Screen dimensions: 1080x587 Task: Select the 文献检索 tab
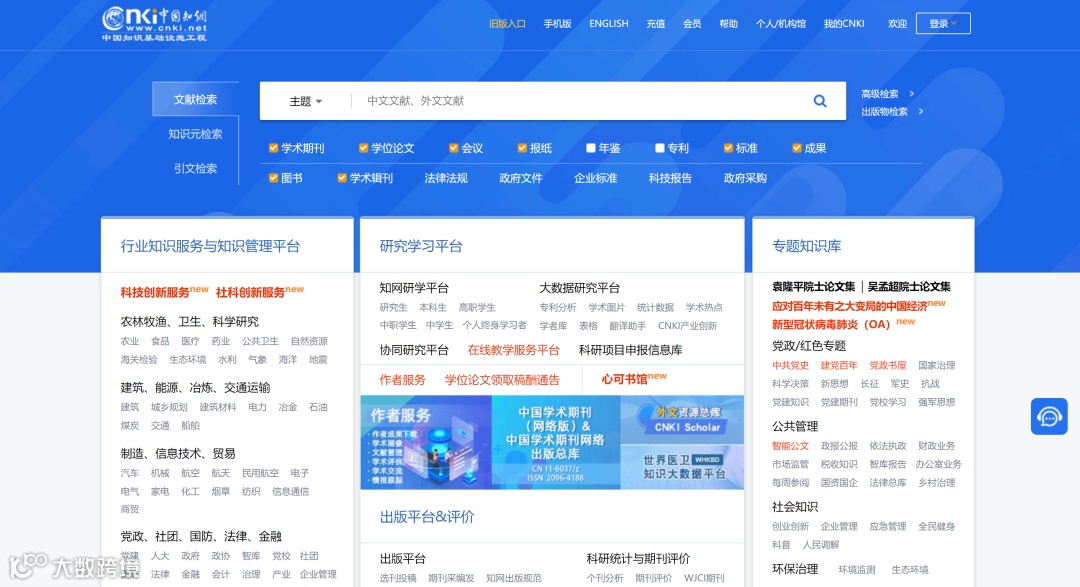[x=196, y=99]
